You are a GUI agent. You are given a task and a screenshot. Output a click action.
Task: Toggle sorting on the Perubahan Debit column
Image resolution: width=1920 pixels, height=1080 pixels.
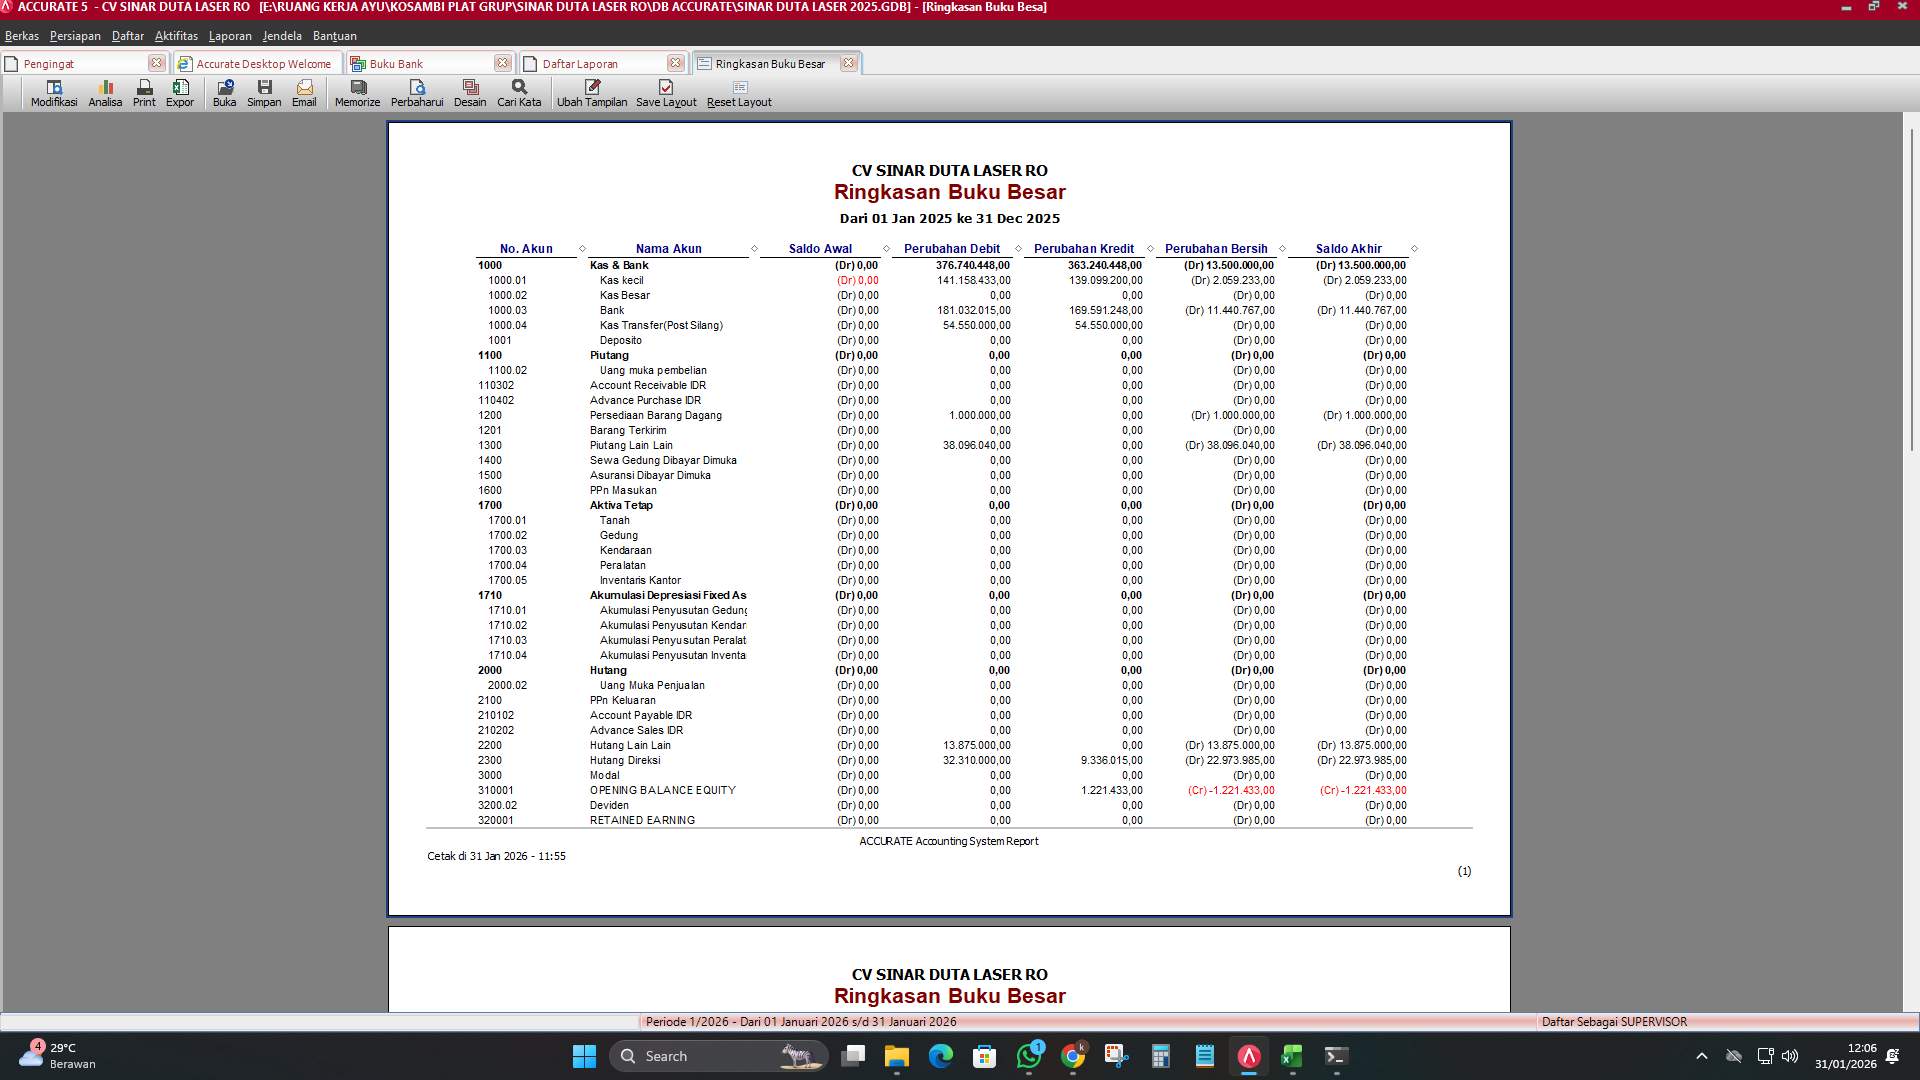[950, 249]
